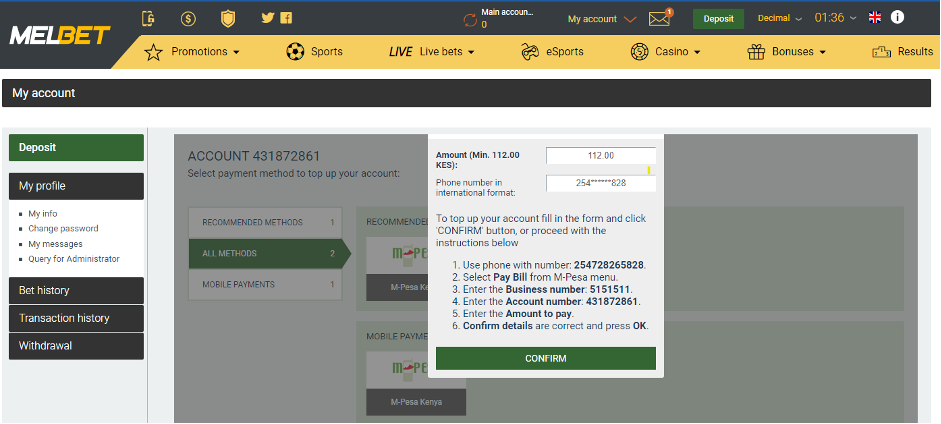Click the Melbet logo
Viewport: 941px width, 424px height.
tap(60, 35)
